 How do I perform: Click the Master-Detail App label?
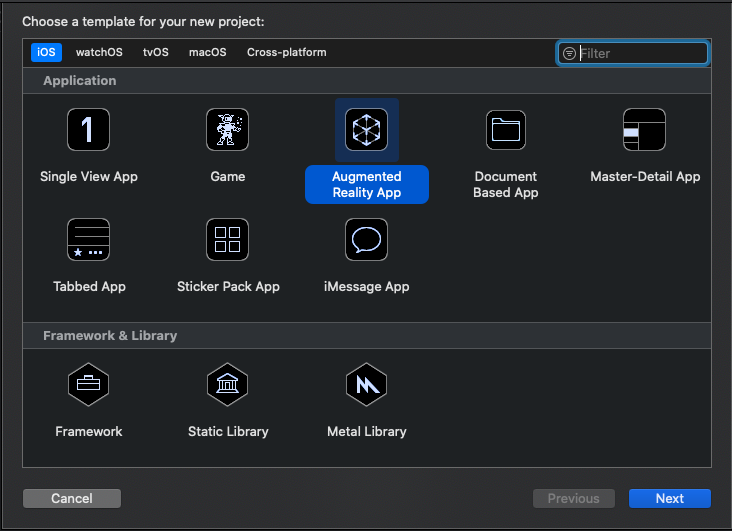point(645,177)
